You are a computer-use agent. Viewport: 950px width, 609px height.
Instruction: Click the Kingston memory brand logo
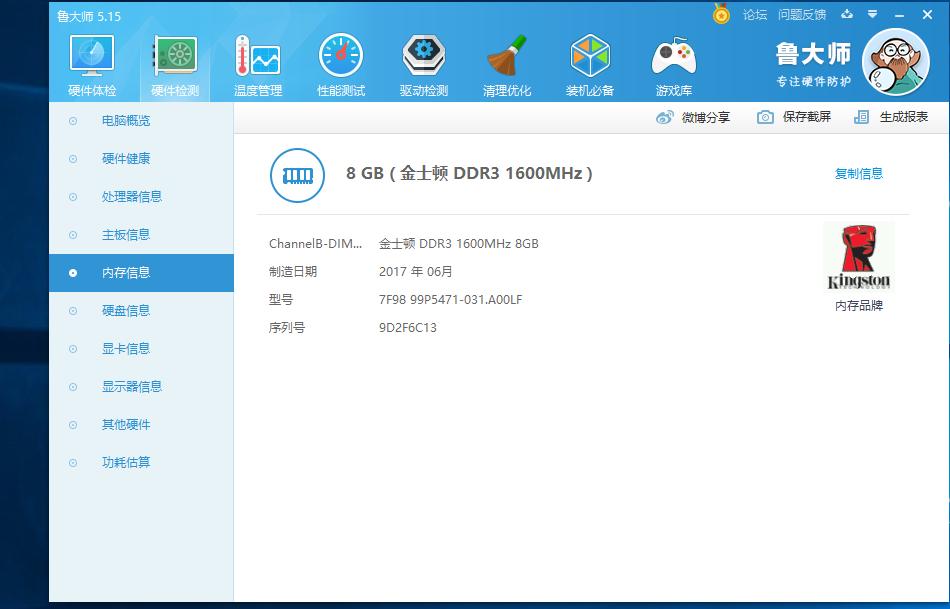click(858, 258)
